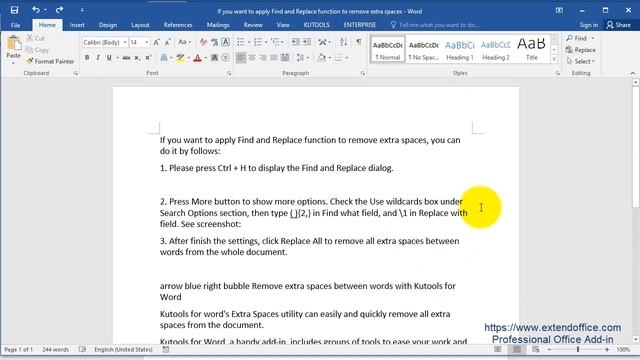This screenshot has height=360, width=640.
Task: Switch to Web Layout view
Action: (536, 349)
